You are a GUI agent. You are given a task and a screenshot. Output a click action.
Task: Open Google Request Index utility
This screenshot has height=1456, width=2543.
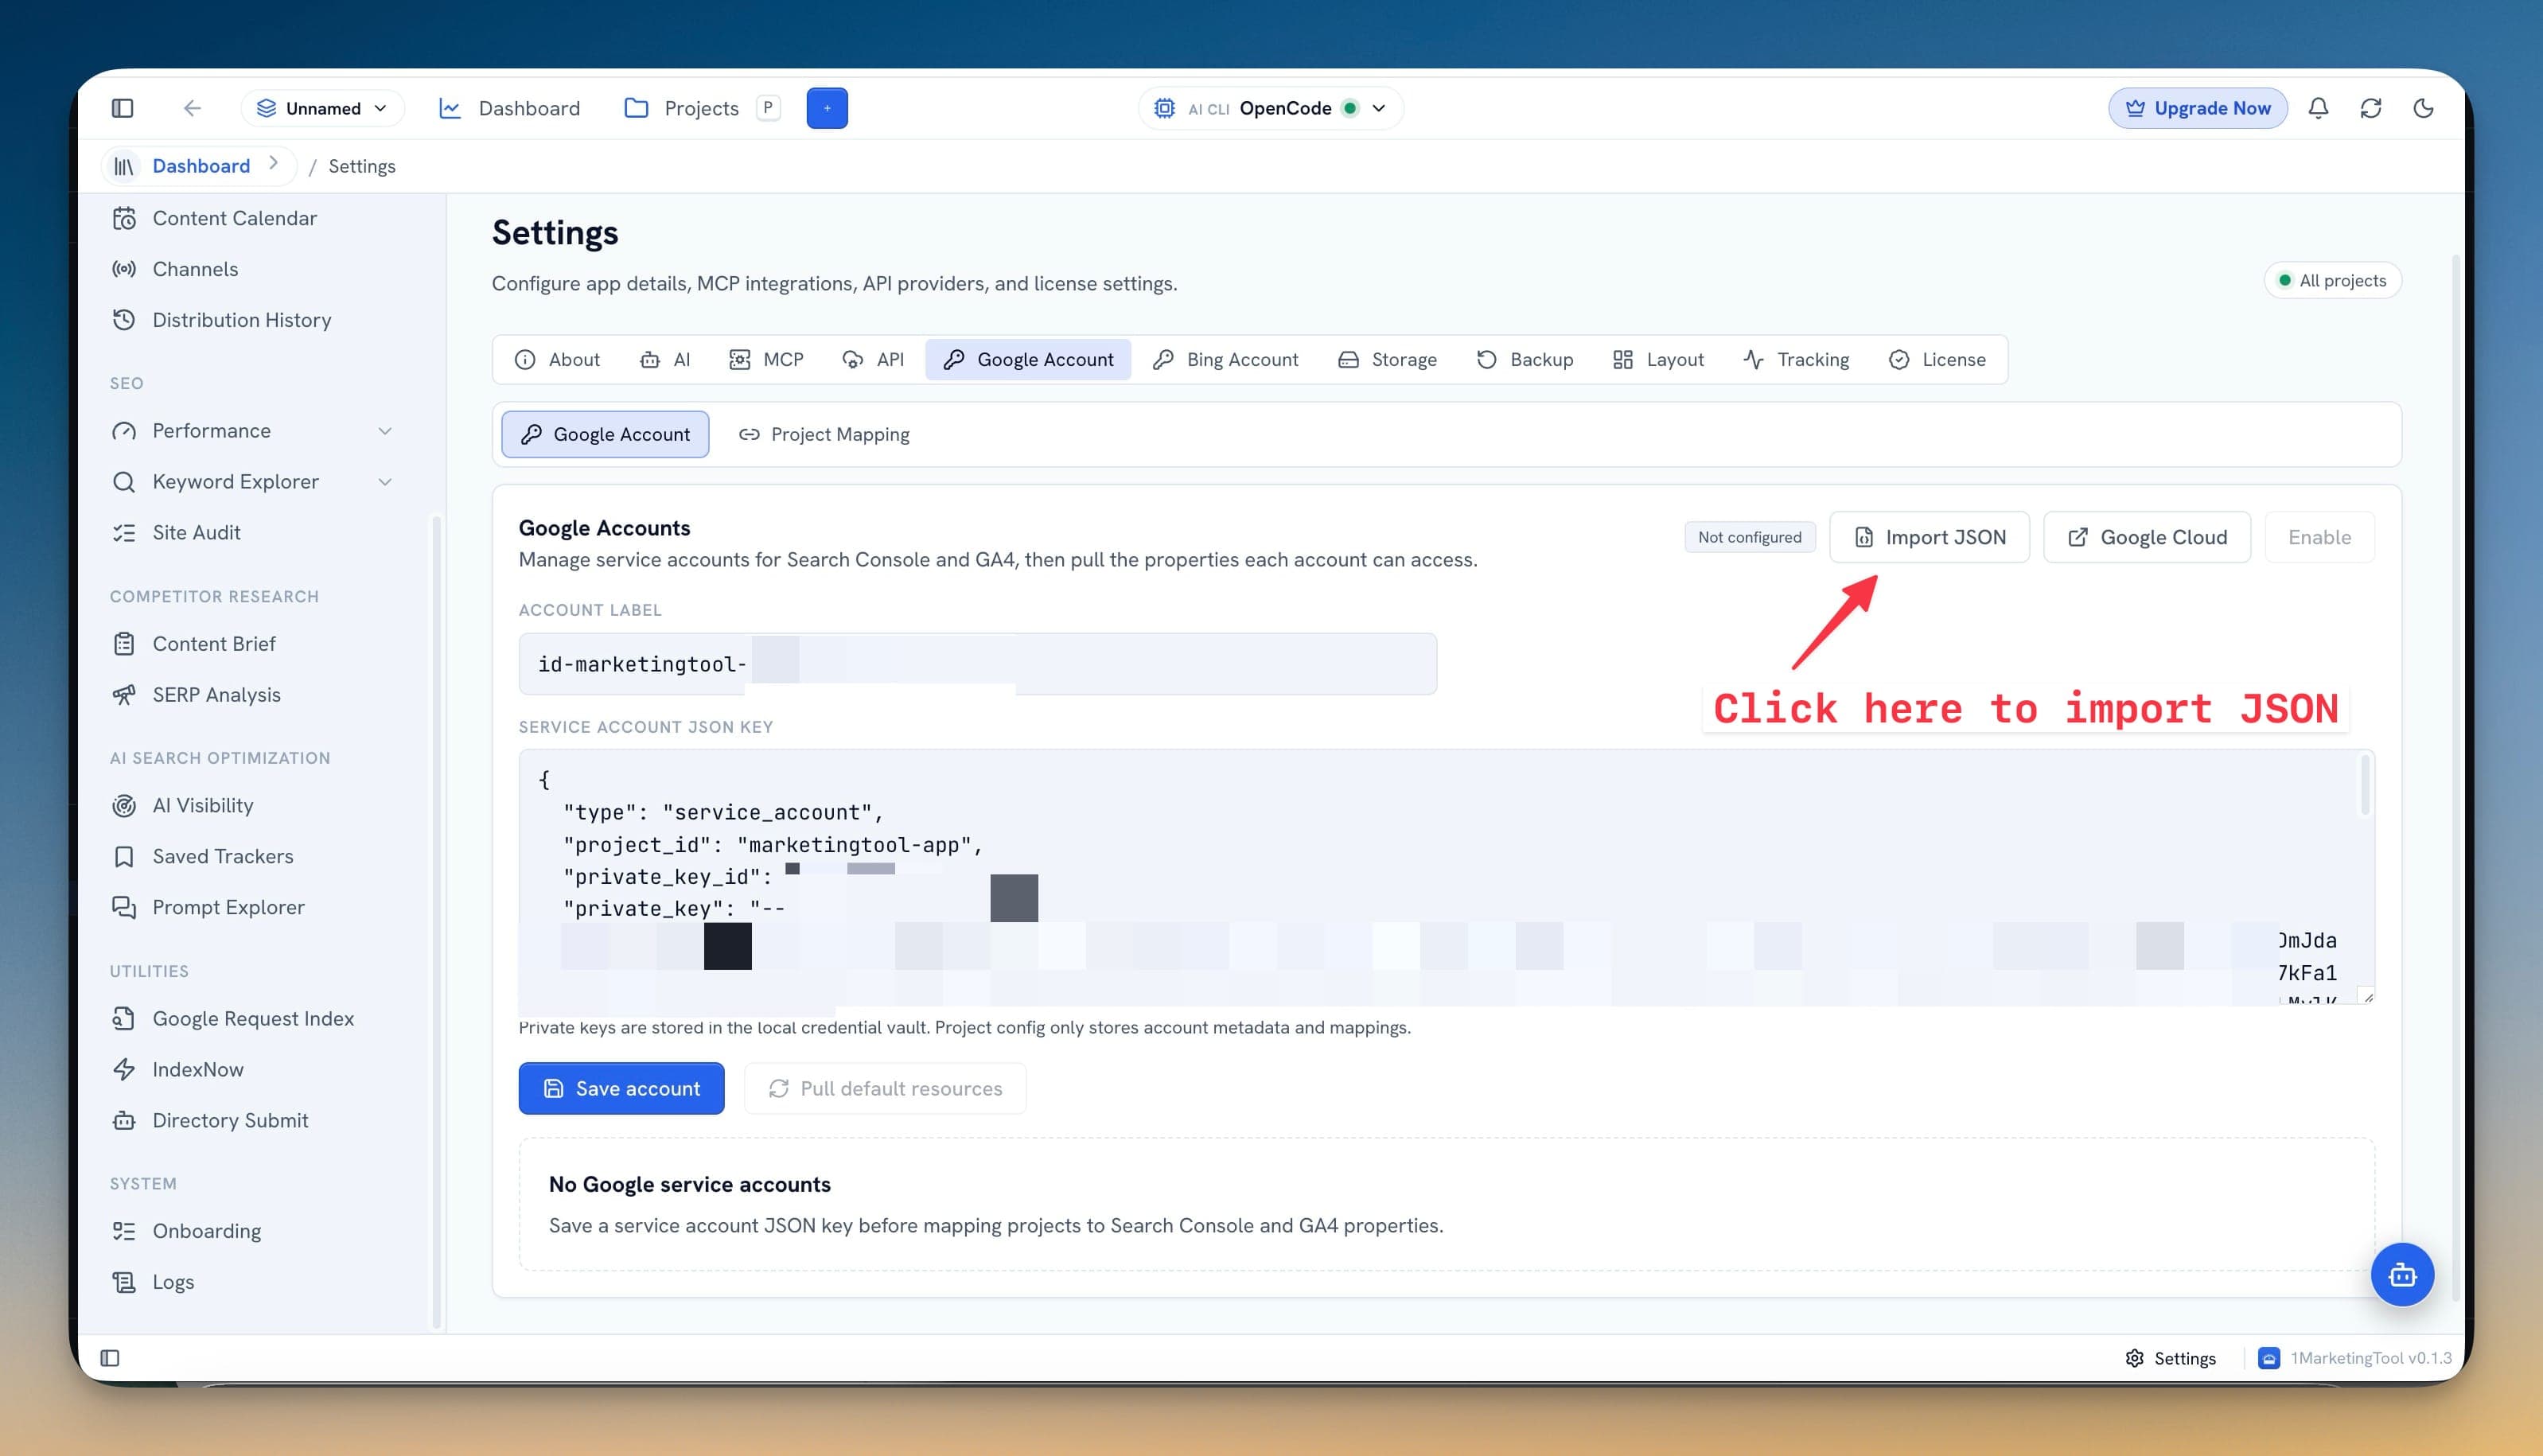pos(253,1019)
